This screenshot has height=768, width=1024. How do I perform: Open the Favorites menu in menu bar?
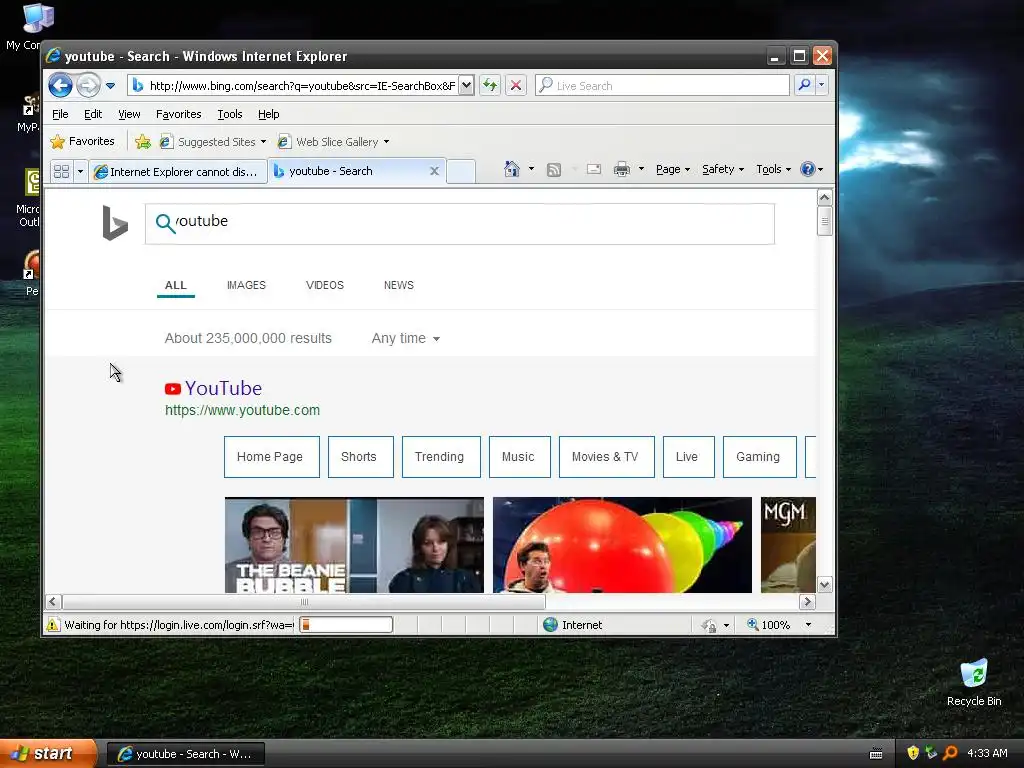[178, 114]
